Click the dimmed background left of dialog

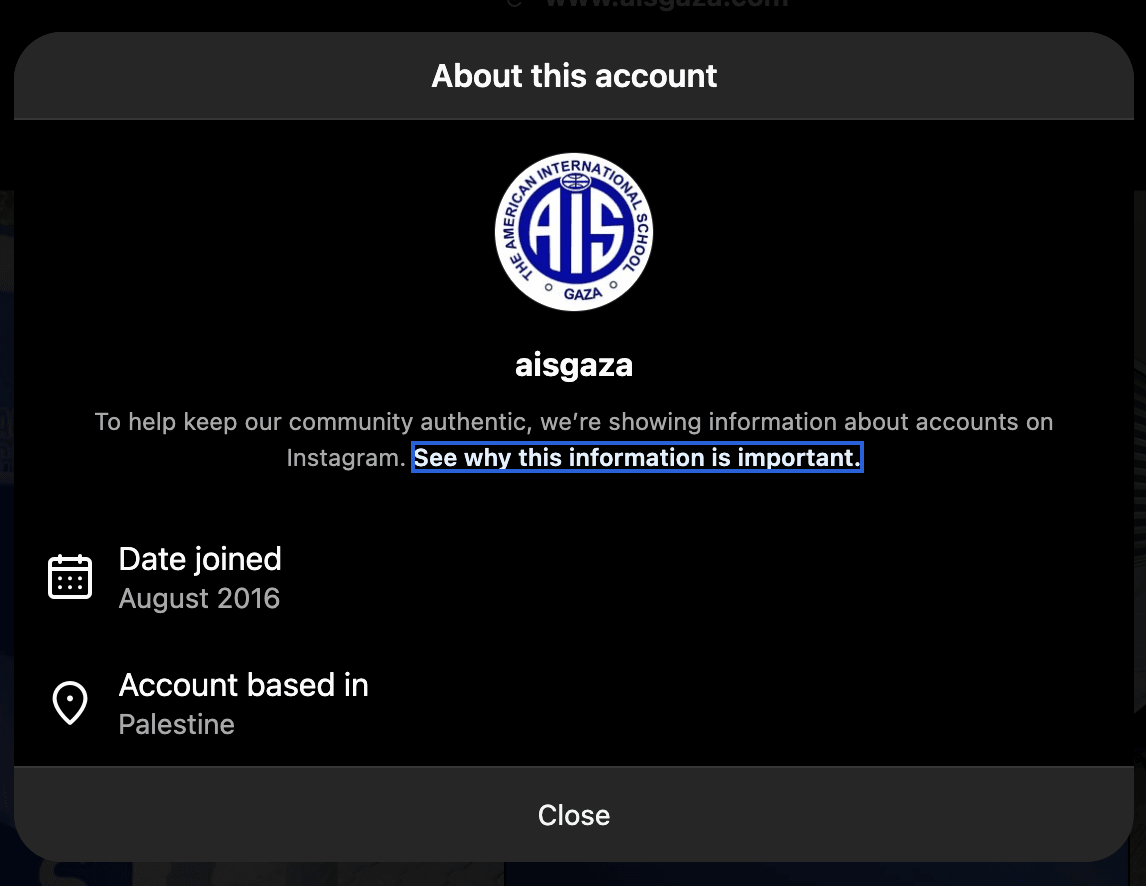(x=6, y=439)
